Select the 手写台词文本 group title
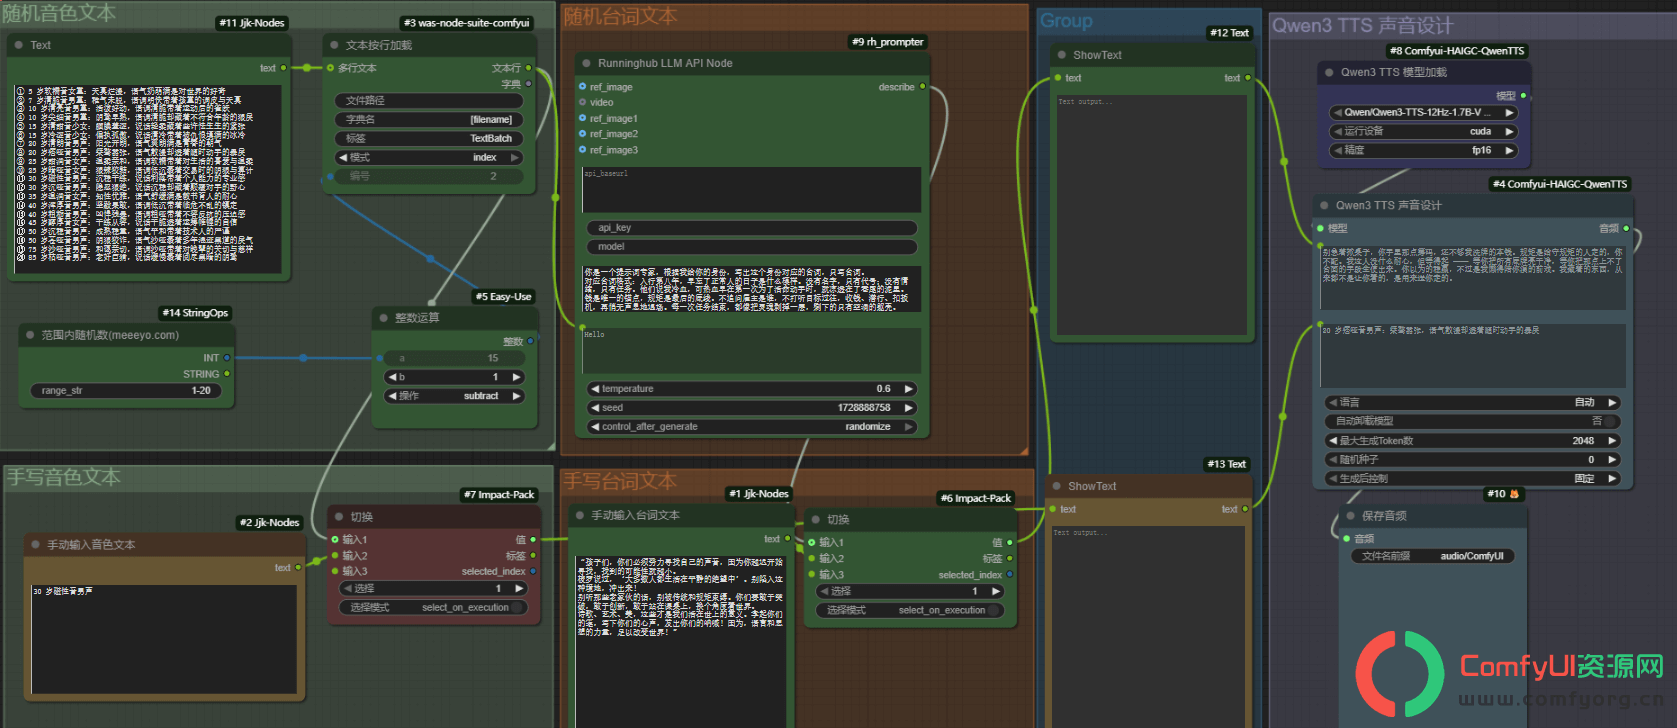This screenshot has height=728, width=1677. coord(620,481)
